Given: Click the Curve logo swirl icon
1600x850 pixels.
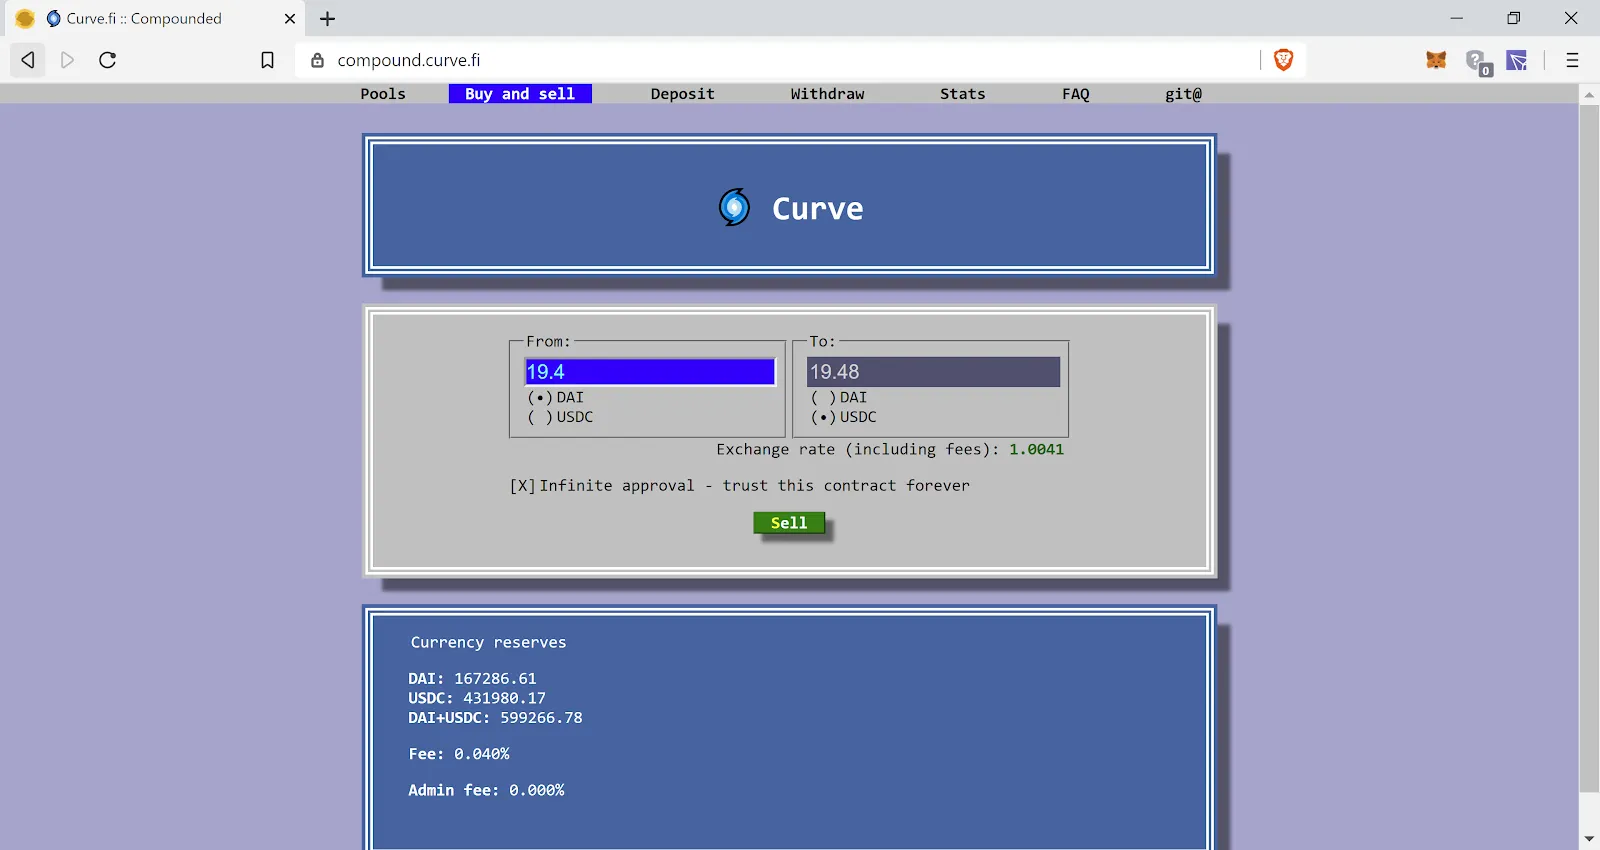Looking at the screenshot, I should [734, 207].
